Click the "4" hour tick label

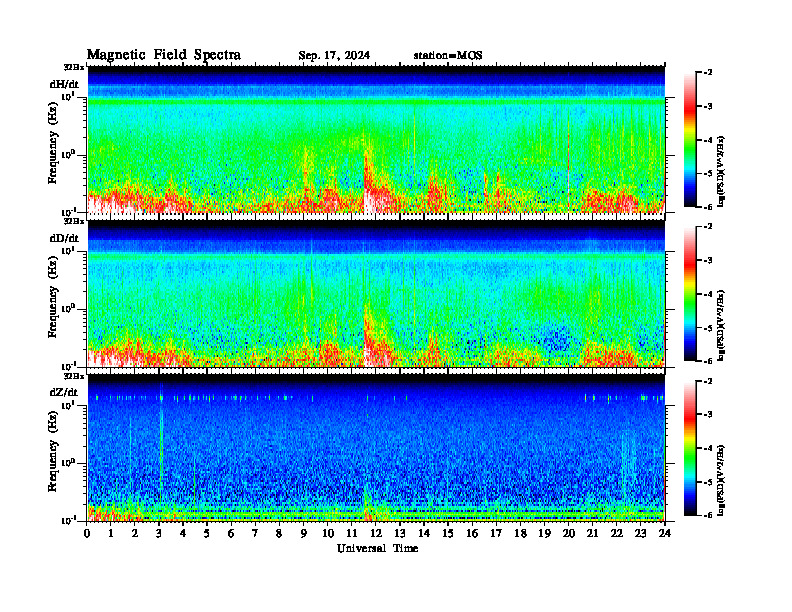pos(183,534)
